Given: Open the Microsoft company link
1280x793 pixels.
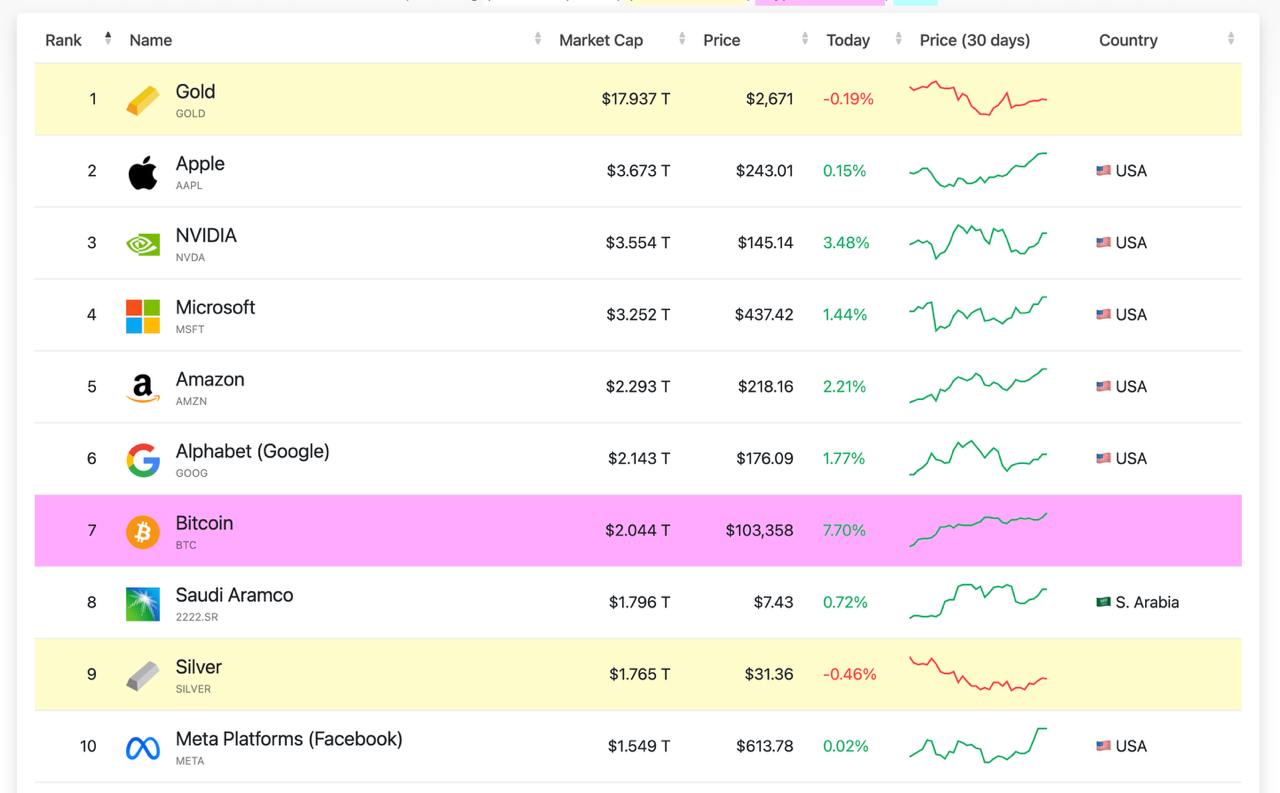Looking at the screenshot, I should pos(215,307).
